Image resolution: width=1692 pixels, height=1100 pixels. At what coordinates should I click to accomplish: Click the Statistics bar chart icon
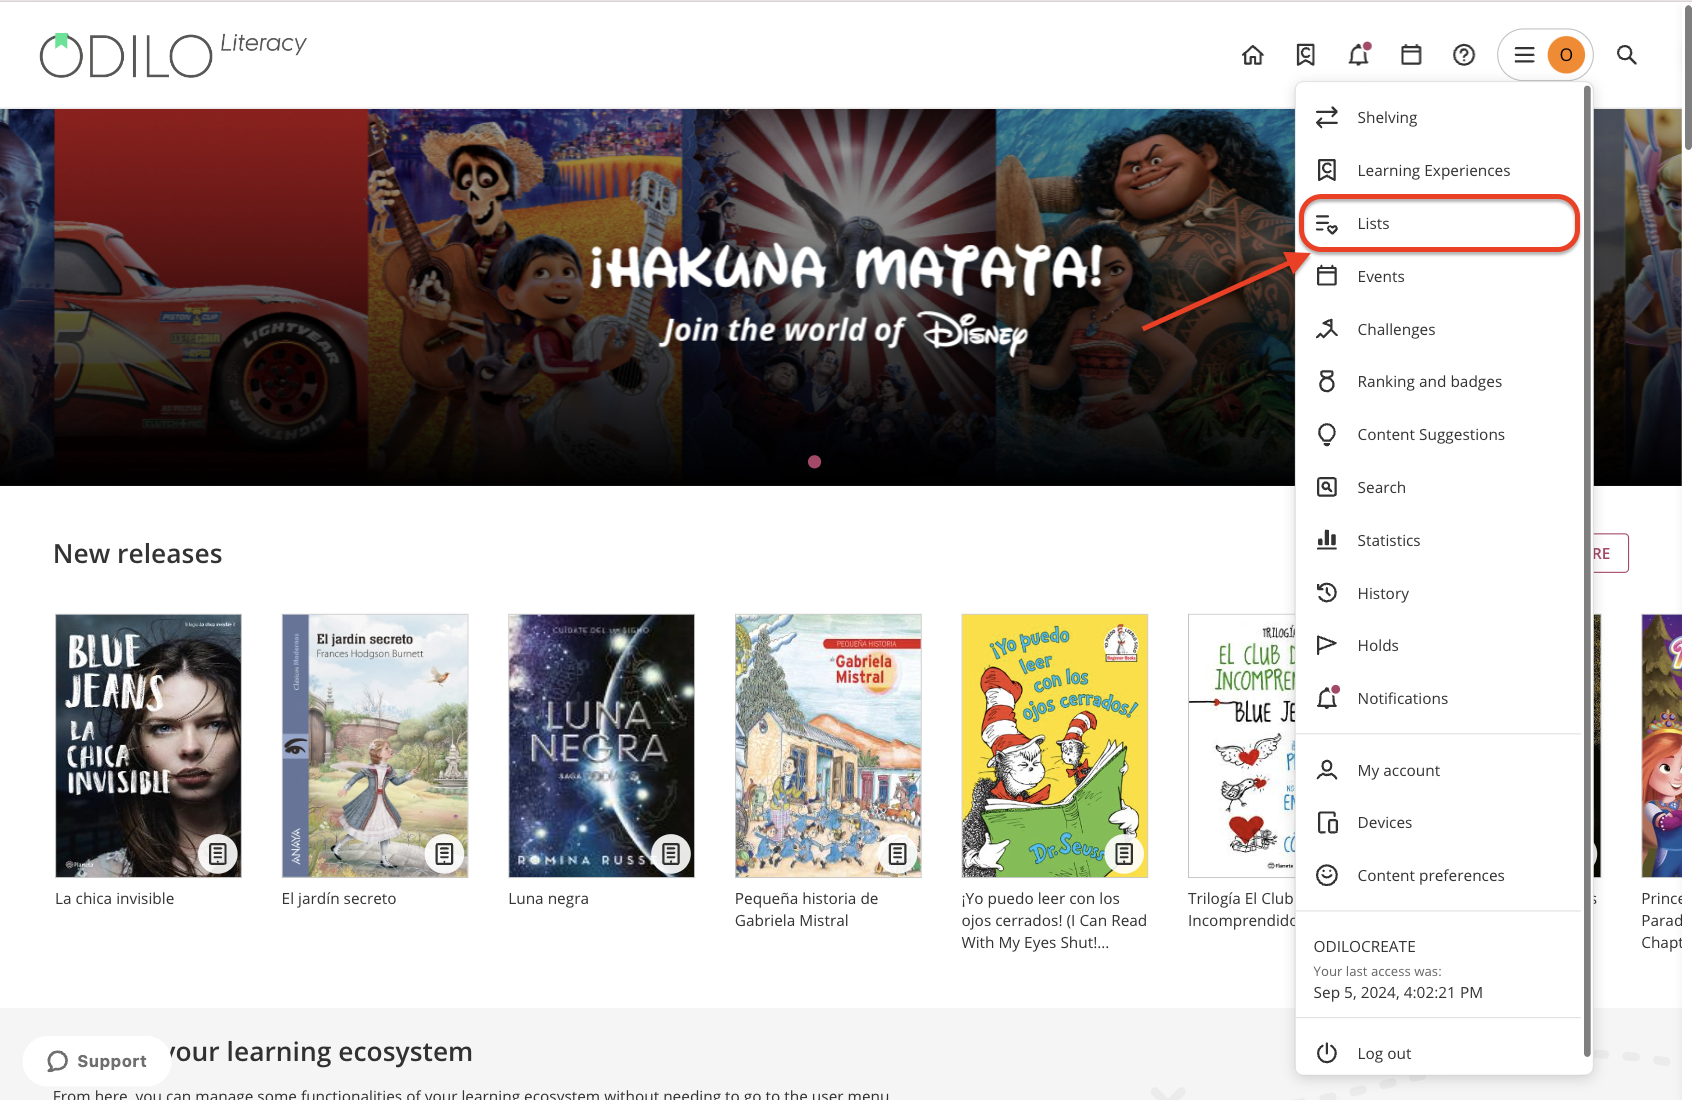[x=1327, y=540]
